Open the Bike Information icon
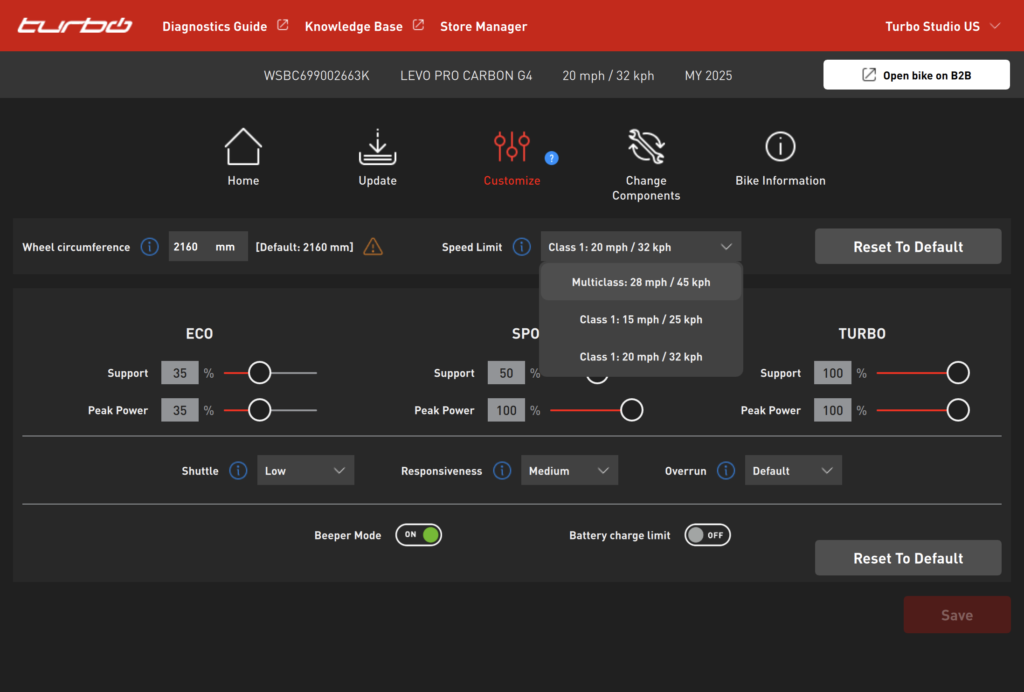Screen dimensions: 1024x692 coord(780,147)
